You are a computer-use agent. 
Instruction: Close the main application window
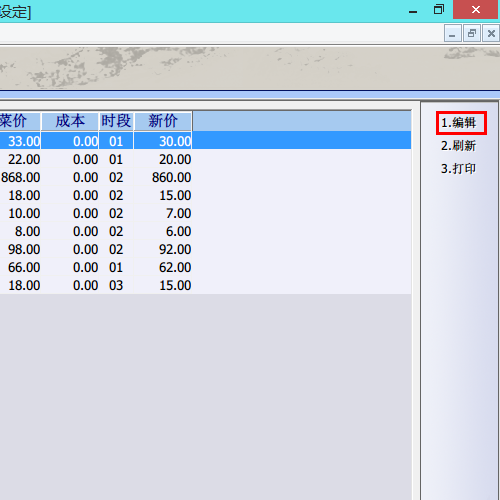click(476, 10)
